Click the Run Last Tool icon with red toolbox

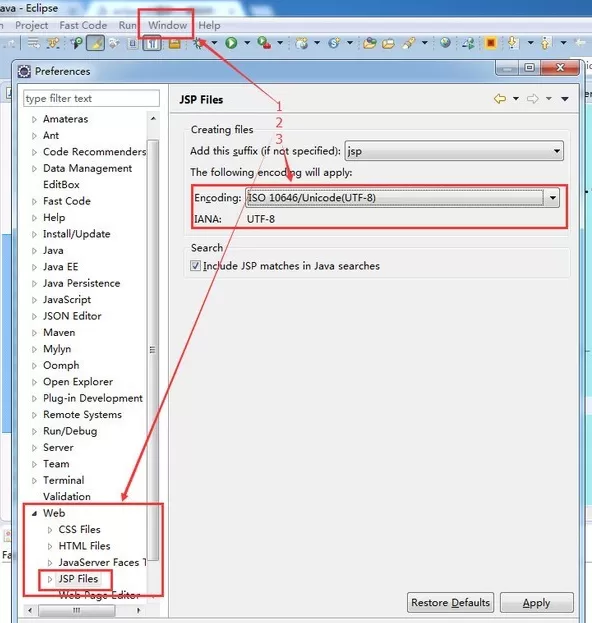(264, 43)
